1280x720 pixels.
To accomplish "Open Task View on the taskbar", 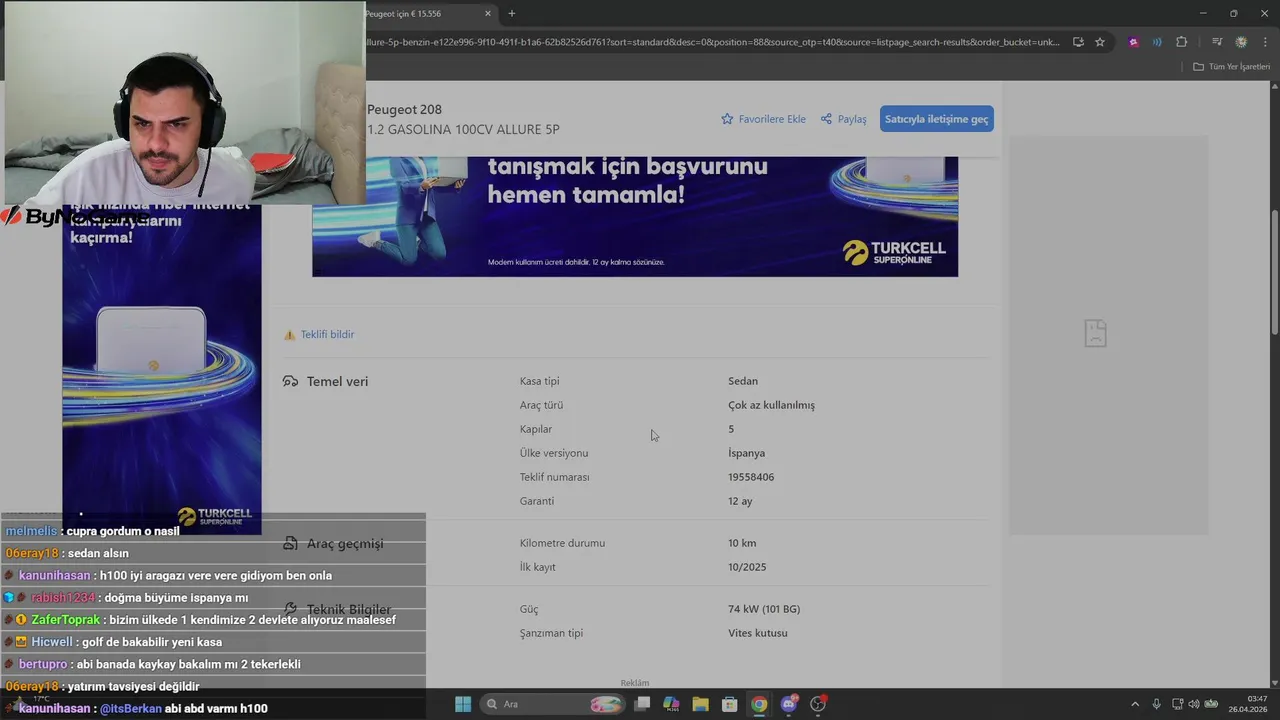I will [642, 704].
